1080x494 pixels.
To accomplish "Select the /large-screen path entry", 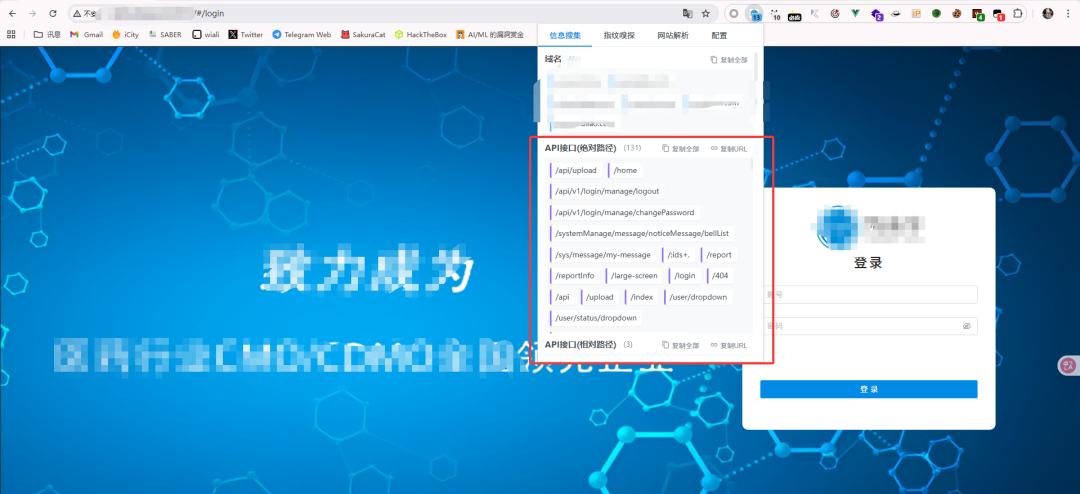I will [634, 276].
